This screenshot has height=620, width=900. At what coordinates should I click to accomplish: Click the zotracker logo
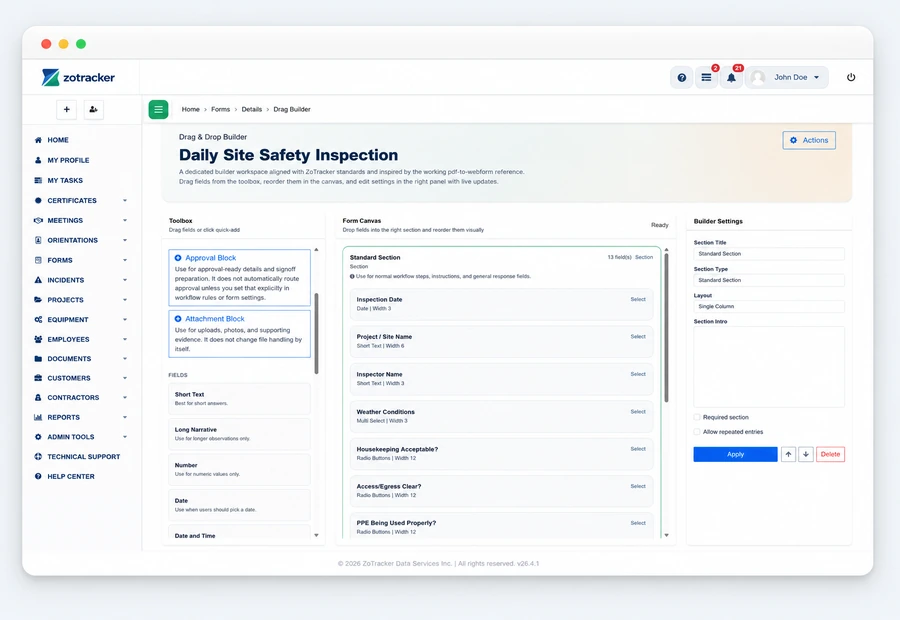[x=78, y=78]
